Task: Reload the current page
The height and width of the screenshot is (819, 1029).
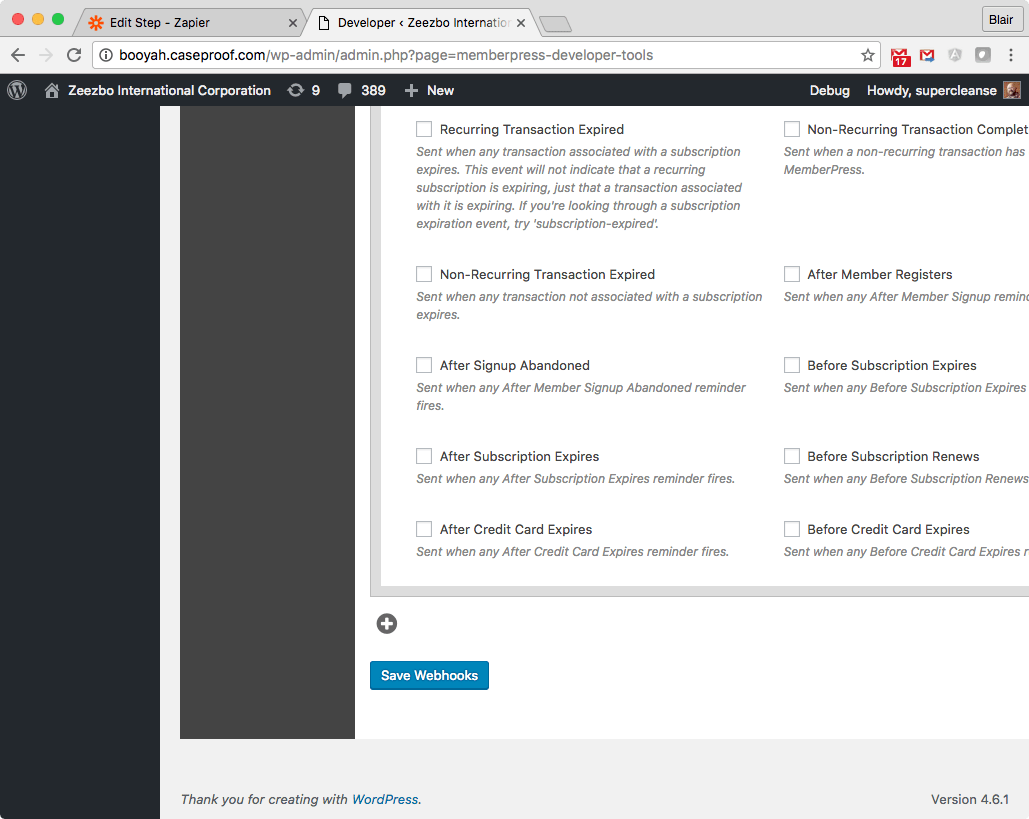Action: click(74, 55)
